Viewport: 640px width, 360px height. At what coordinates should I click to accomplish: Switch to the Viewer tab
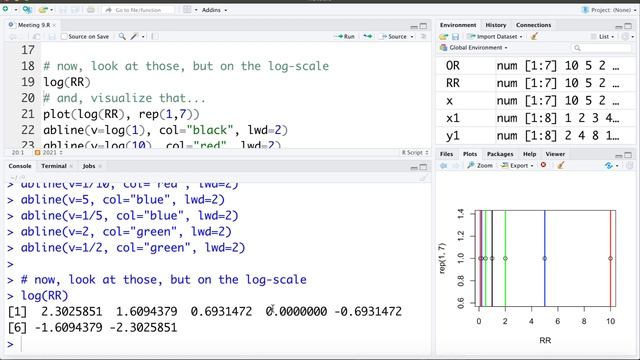[555, 154]
